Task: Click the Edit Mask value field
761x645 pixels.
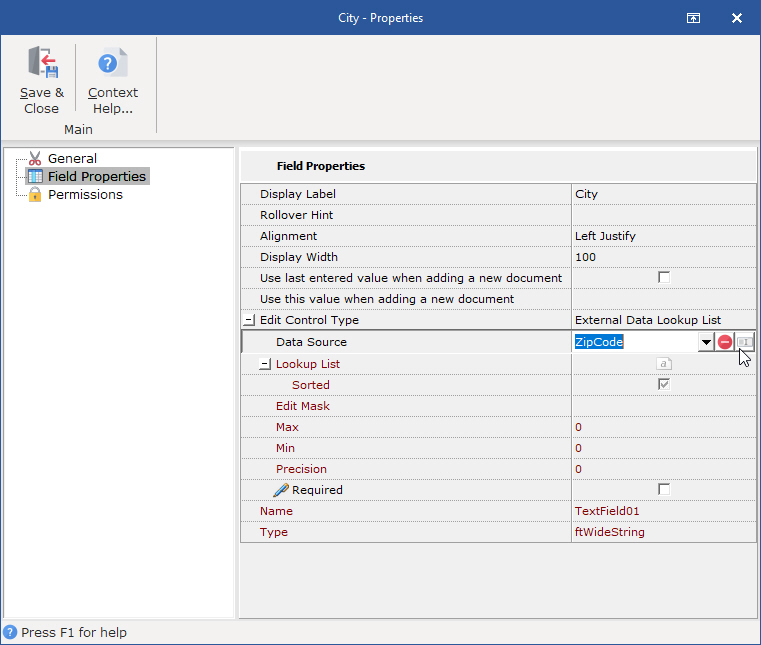Action: (663, 406)
